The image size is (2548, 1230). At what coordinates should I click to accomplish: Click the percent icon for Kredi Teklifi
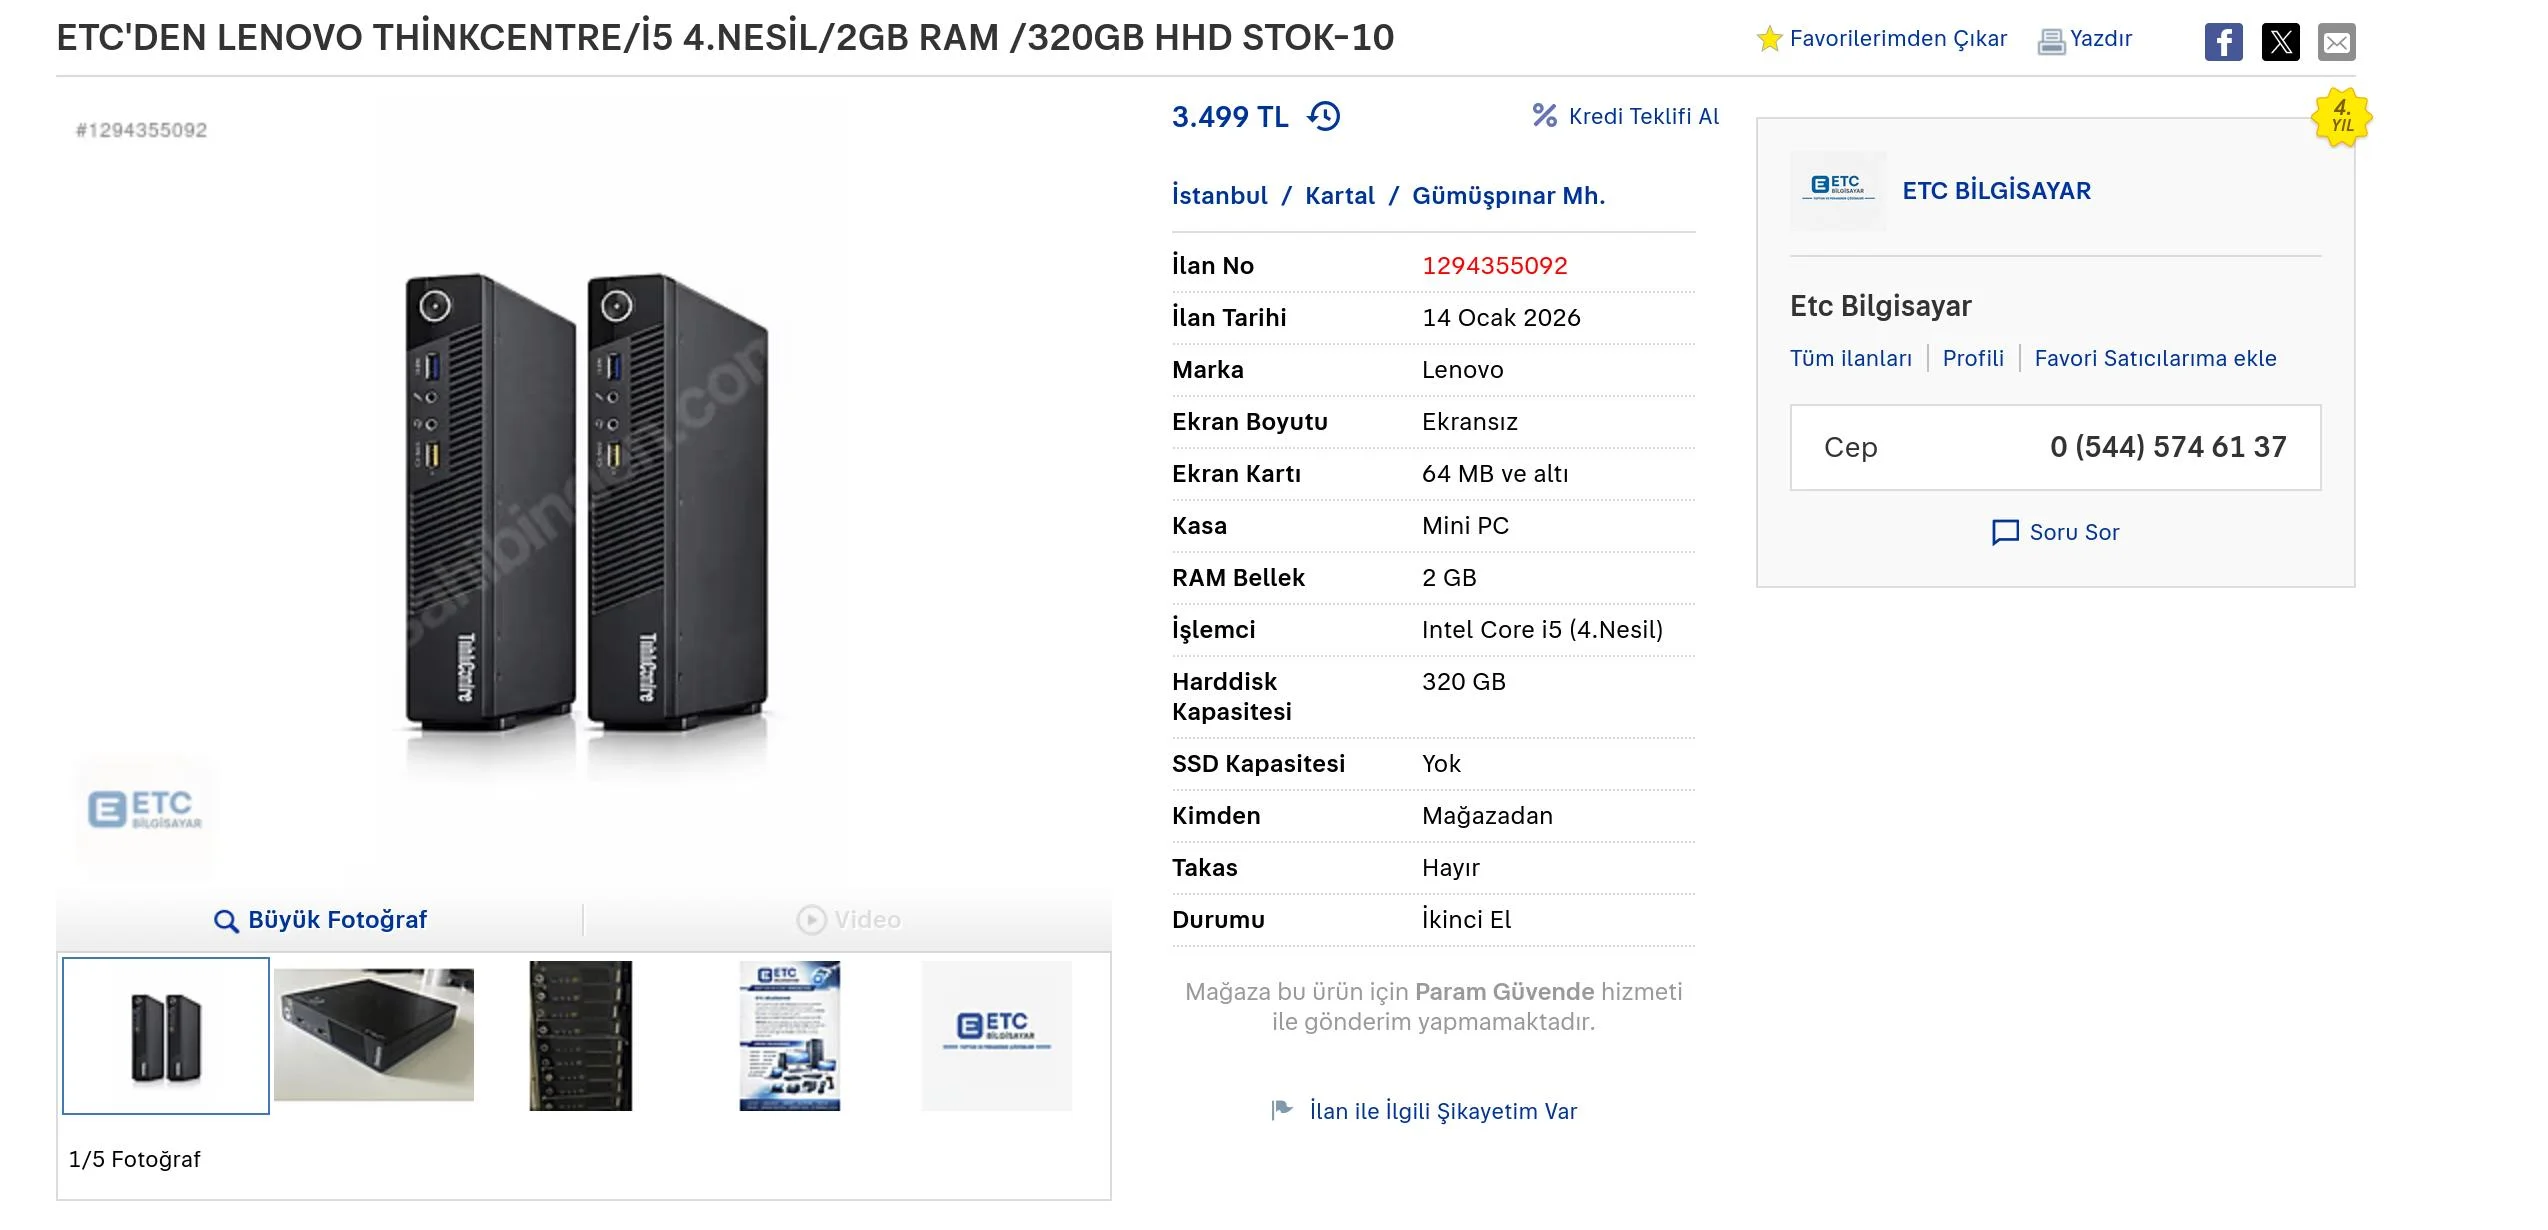[1544, 116]
